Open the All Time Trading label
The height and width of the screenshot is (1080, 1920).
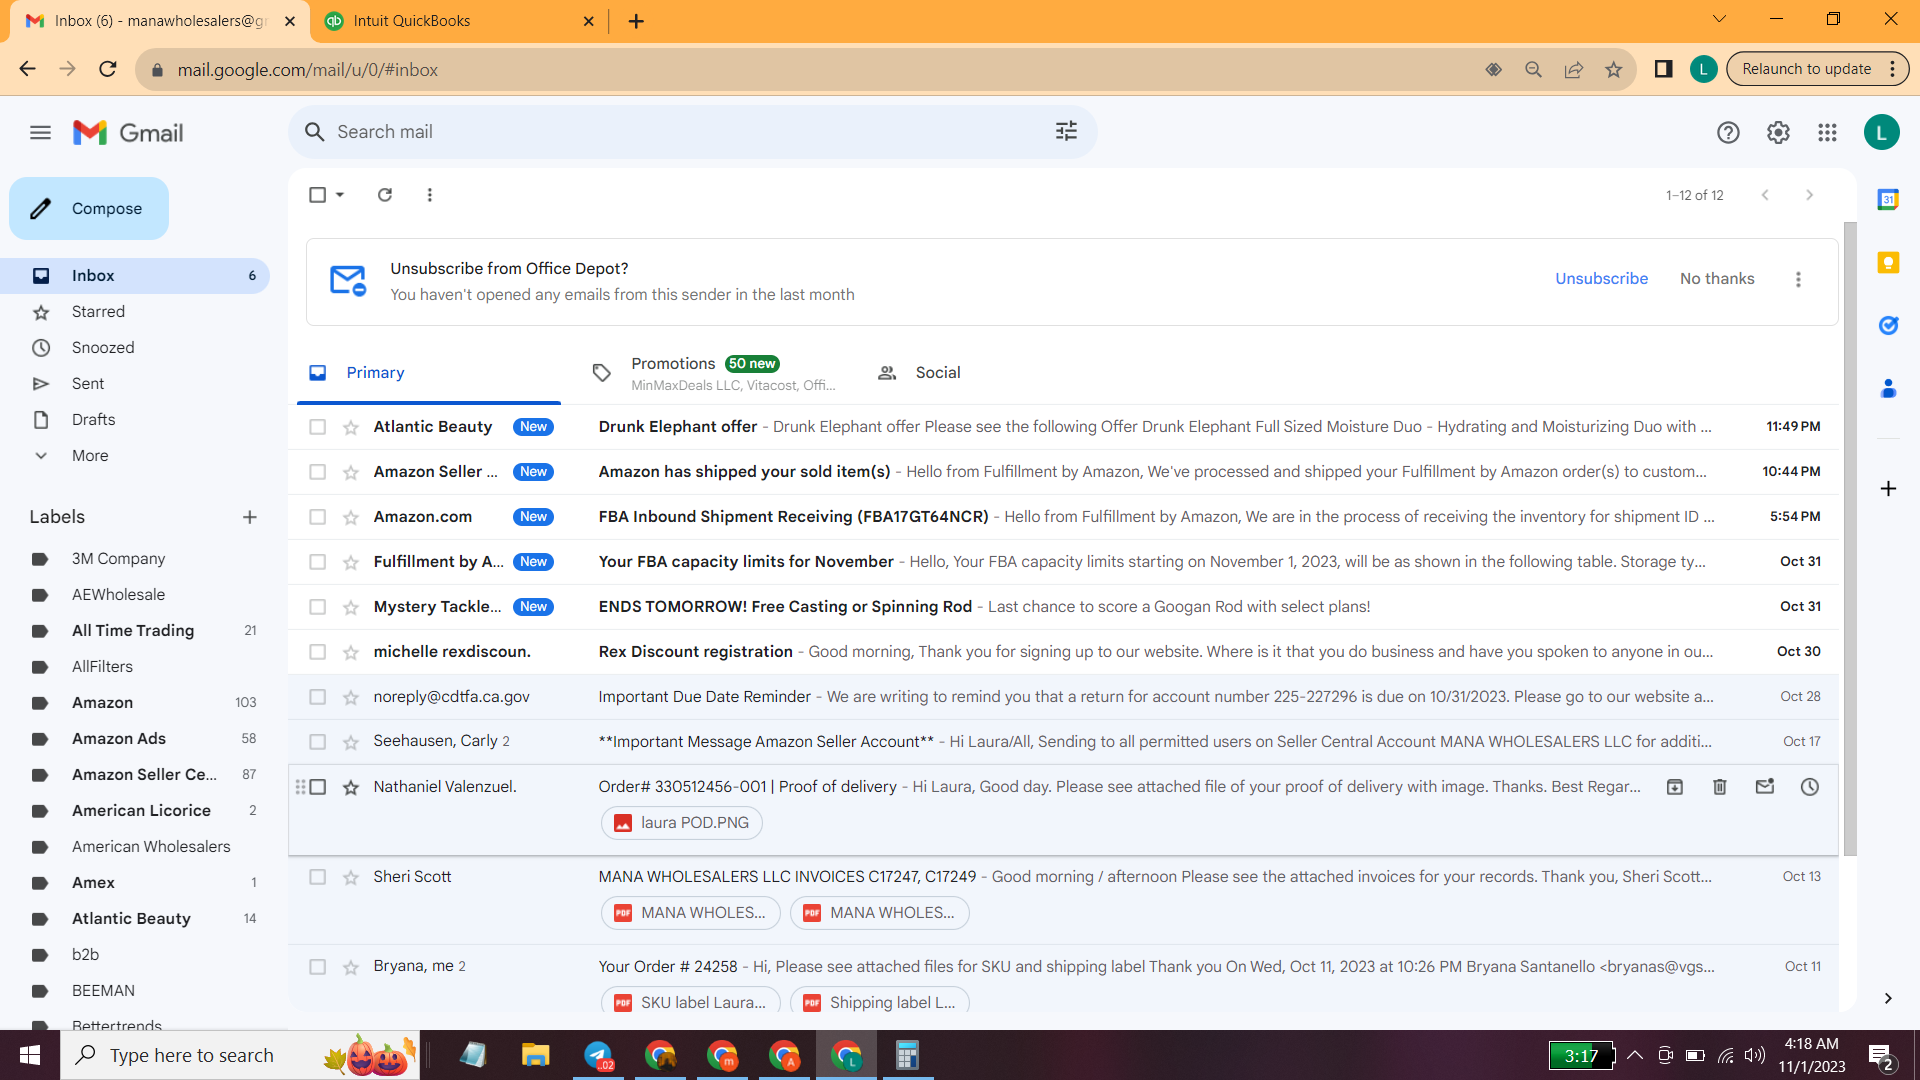pos(135,631)
